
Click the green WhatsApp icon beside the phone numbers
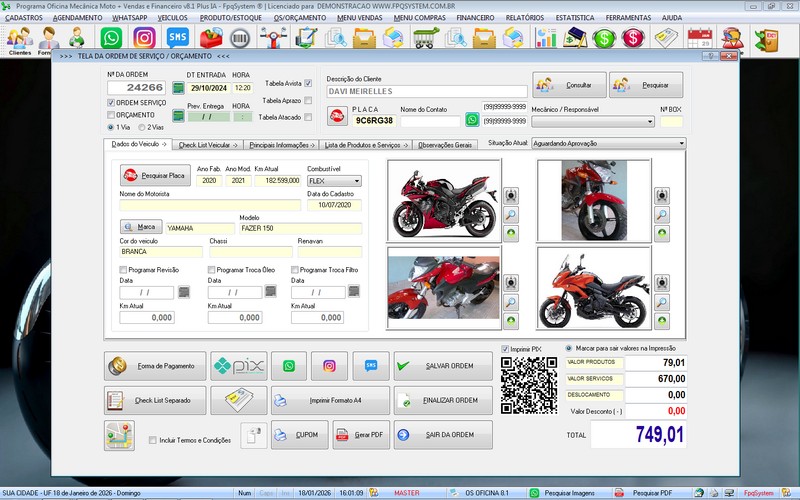(x=472, y=119)
